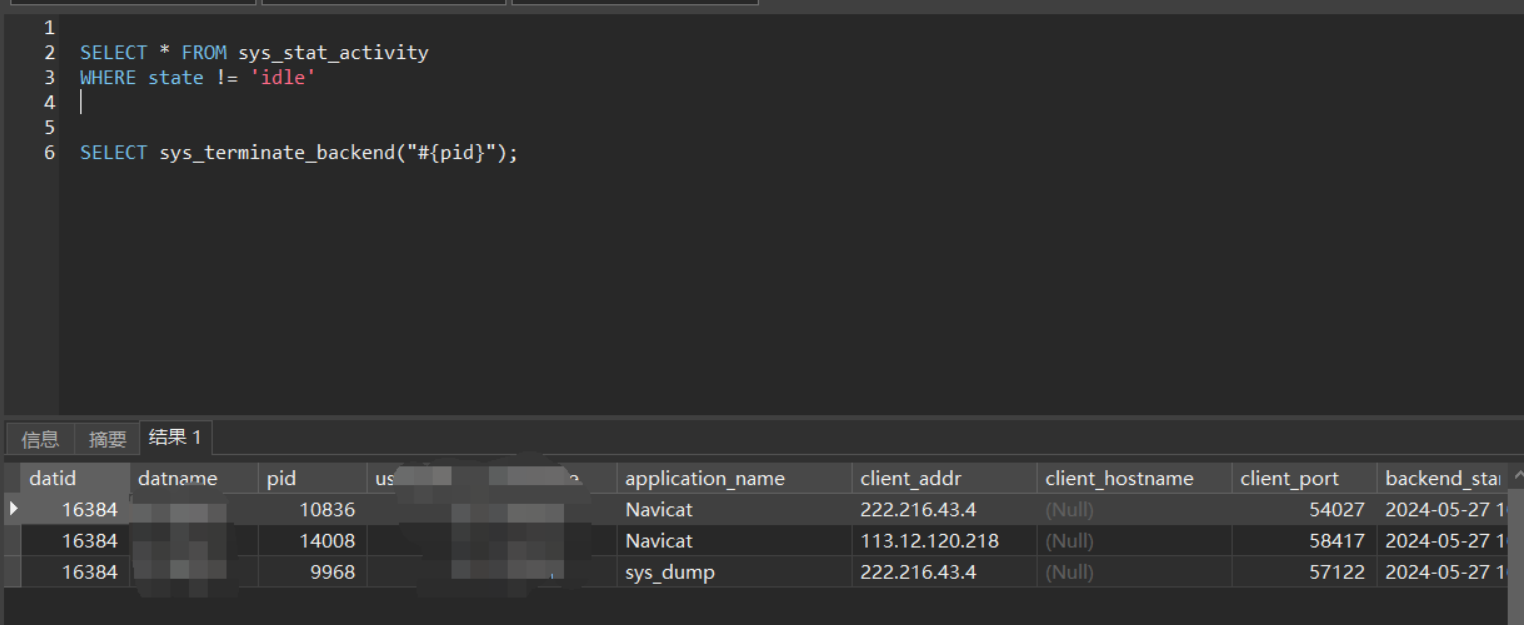Click the client_hostname column header

pos(1134,478)
